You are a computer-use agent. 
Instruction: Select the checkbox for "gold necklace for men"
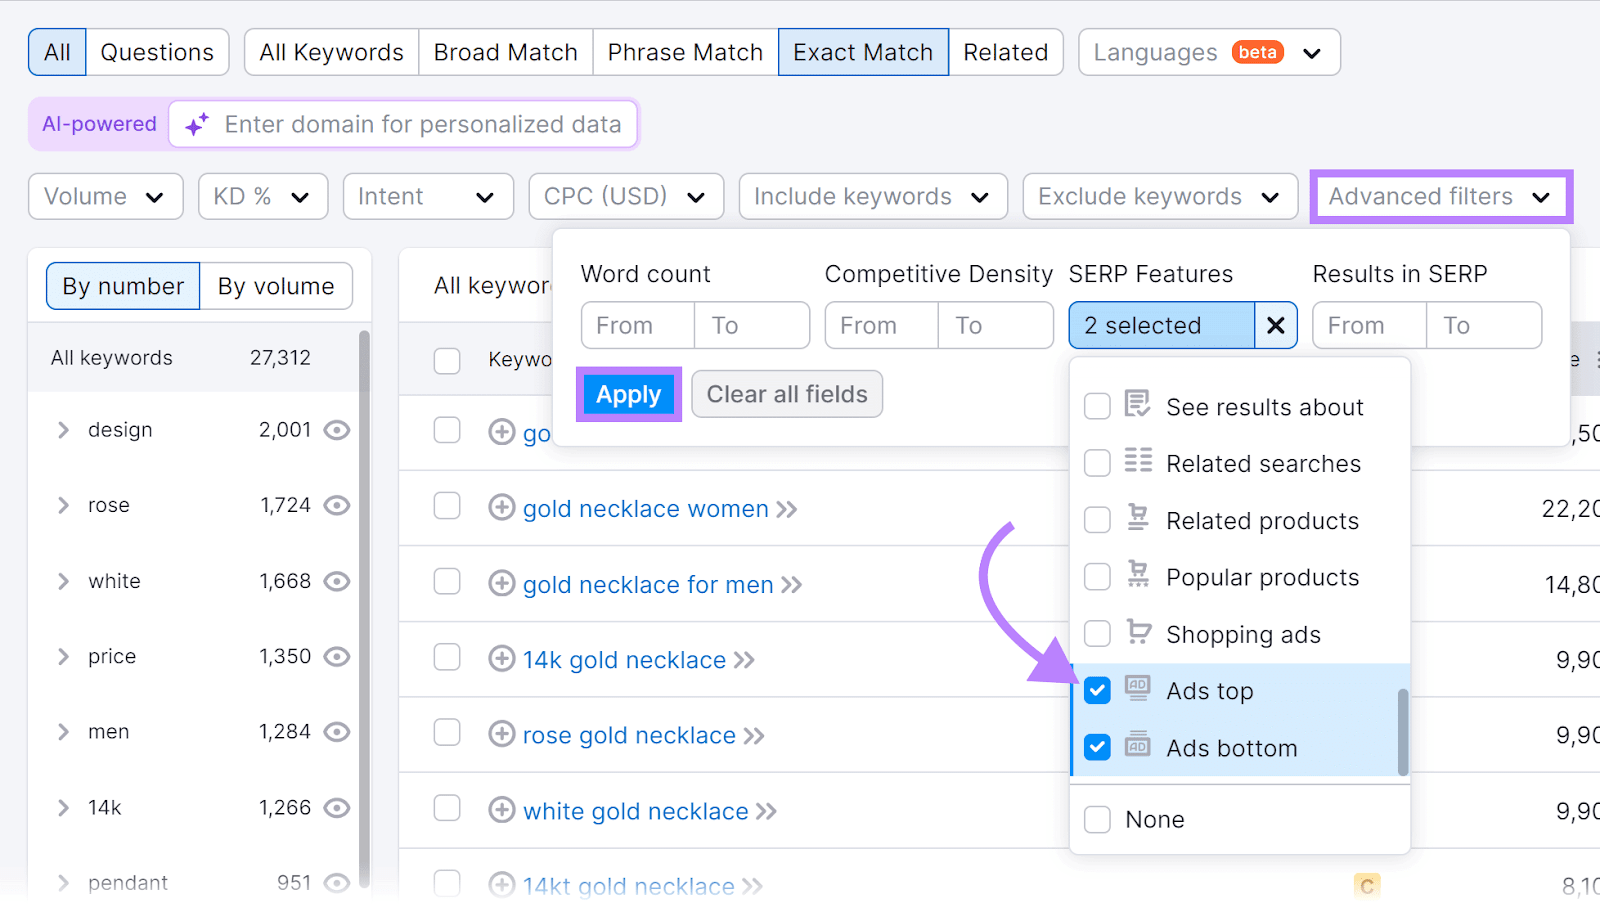(x=447, y=584)
